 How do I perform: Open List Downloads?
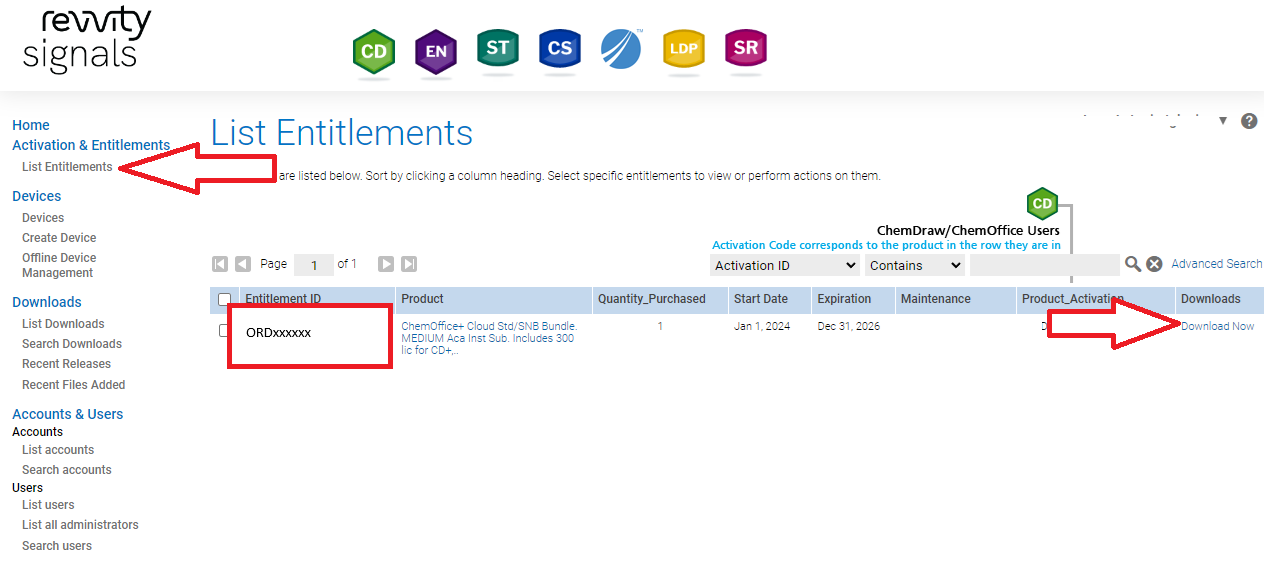(x=63, y=324)
